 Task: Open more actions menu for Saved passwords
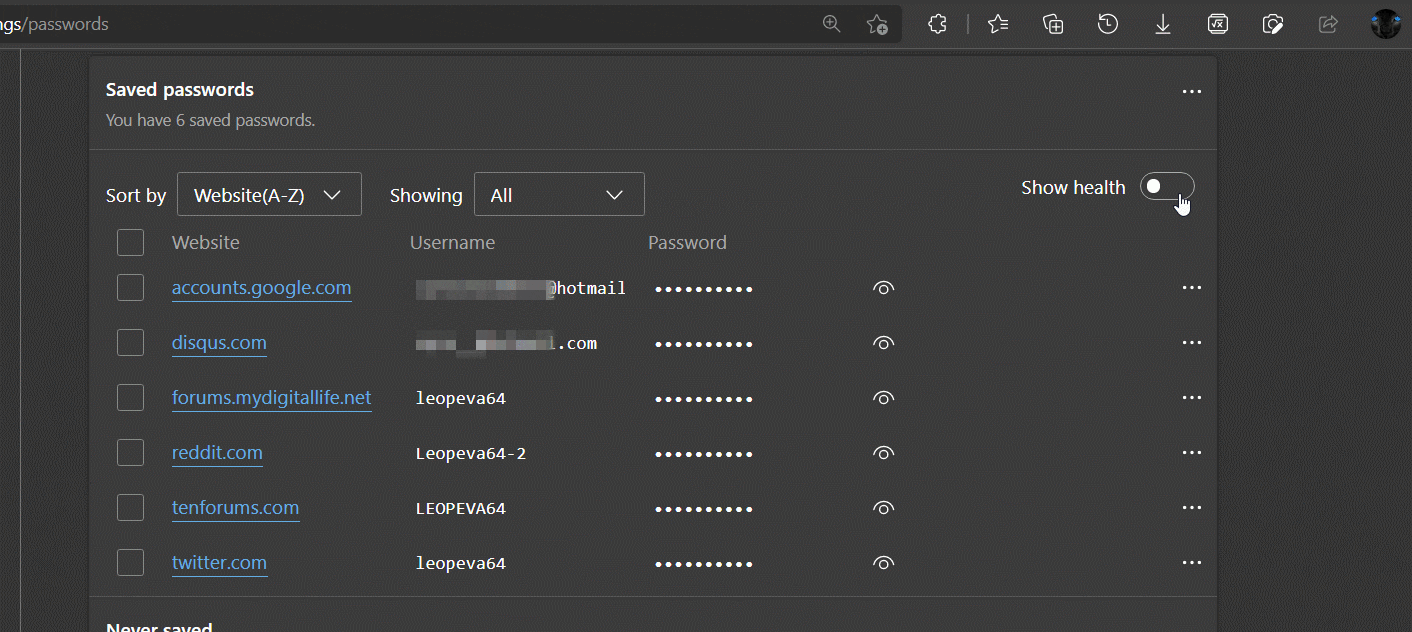(1191, 91)
